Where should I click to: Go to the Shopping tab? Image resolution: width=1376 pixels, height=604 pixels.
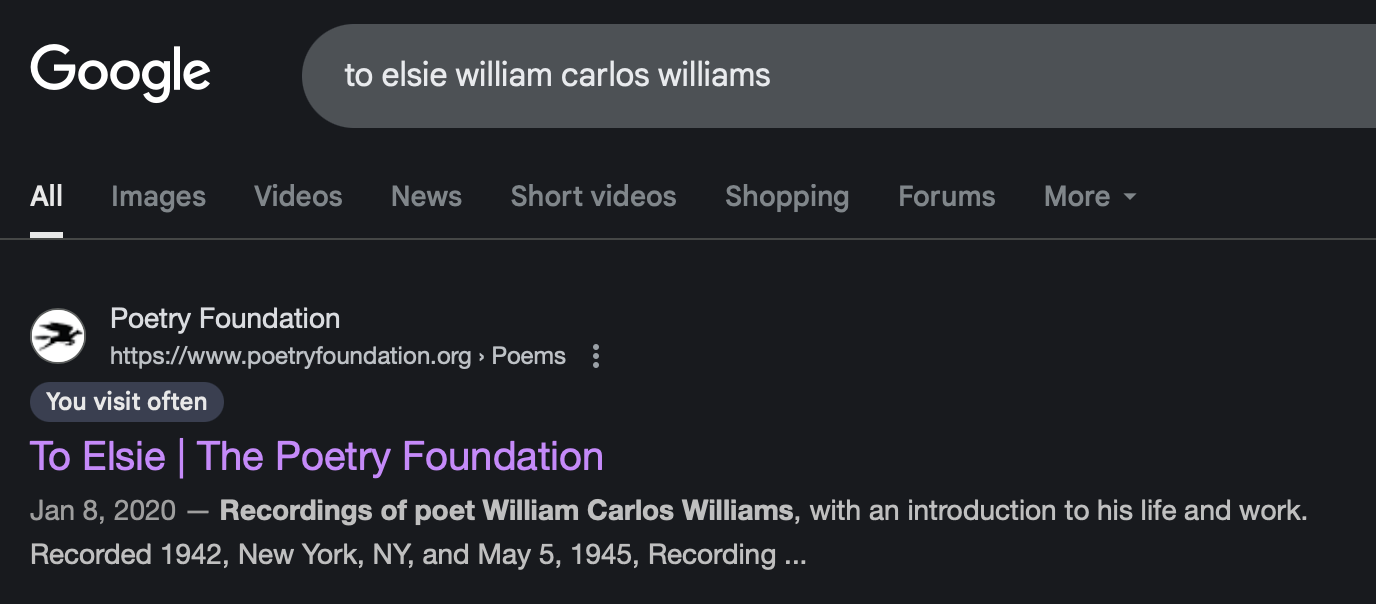(787, 196)
